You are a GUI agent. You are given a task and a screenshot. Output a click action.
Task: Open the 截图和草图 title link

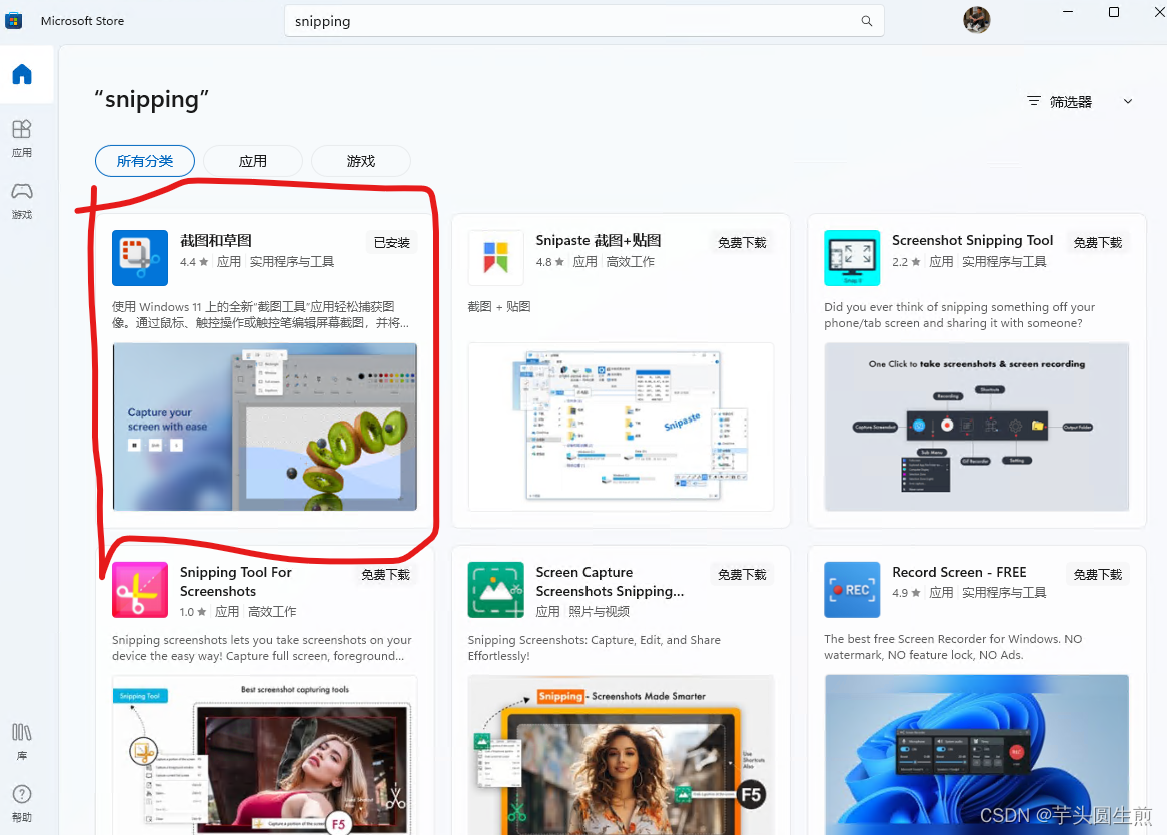click(216, 241)
